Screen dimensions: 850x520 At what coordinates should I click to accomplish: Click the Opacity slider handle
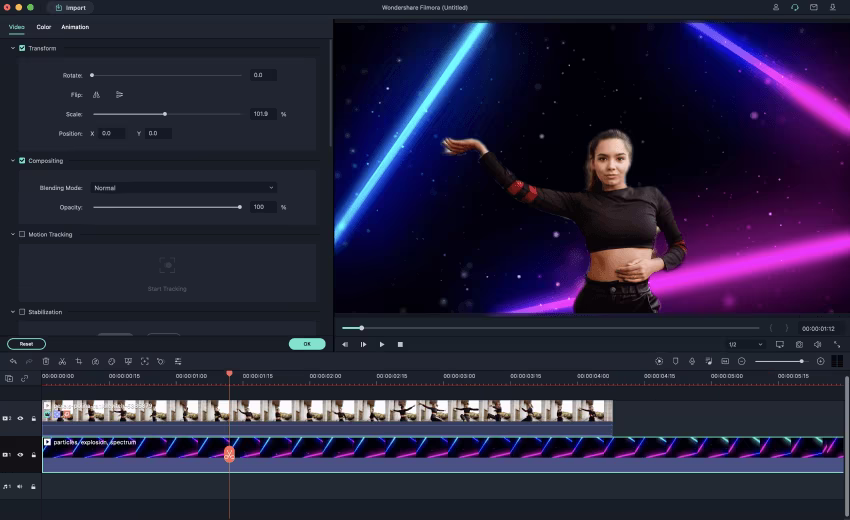coord(240,207)
